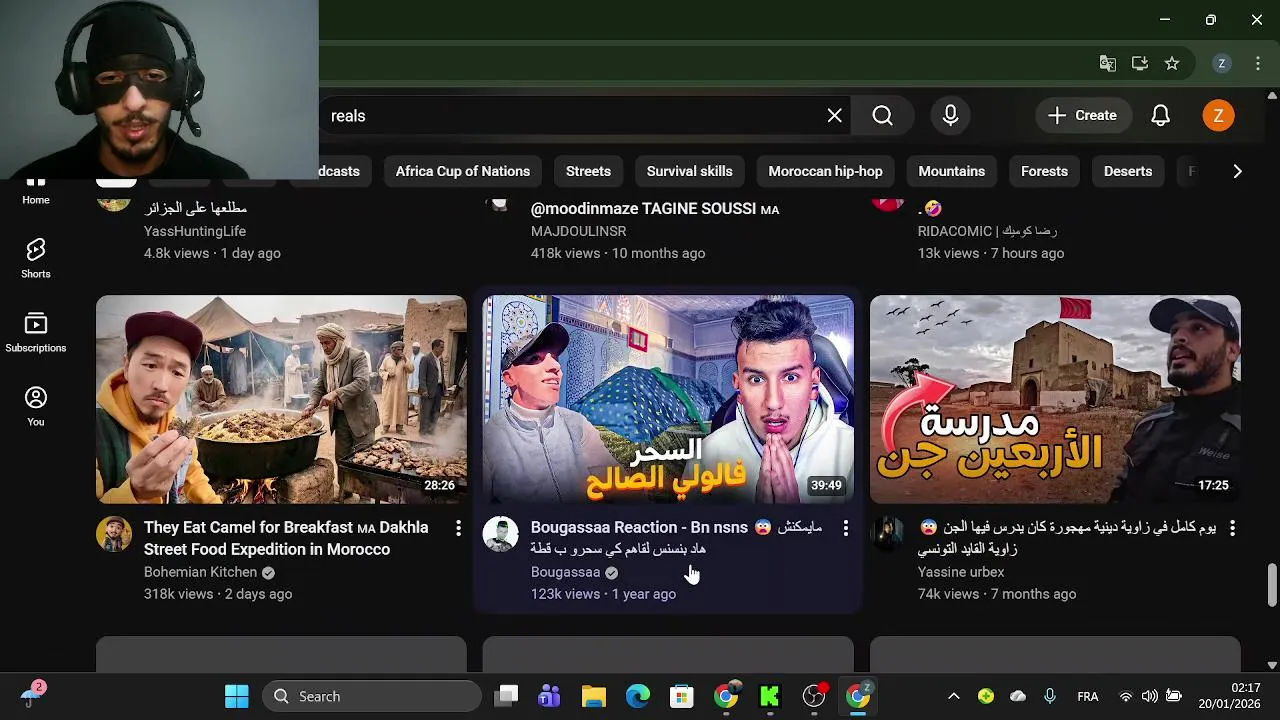
Task: Open File Explorer from taskbar
Action: pyautogui.click(x=594, y=696)
